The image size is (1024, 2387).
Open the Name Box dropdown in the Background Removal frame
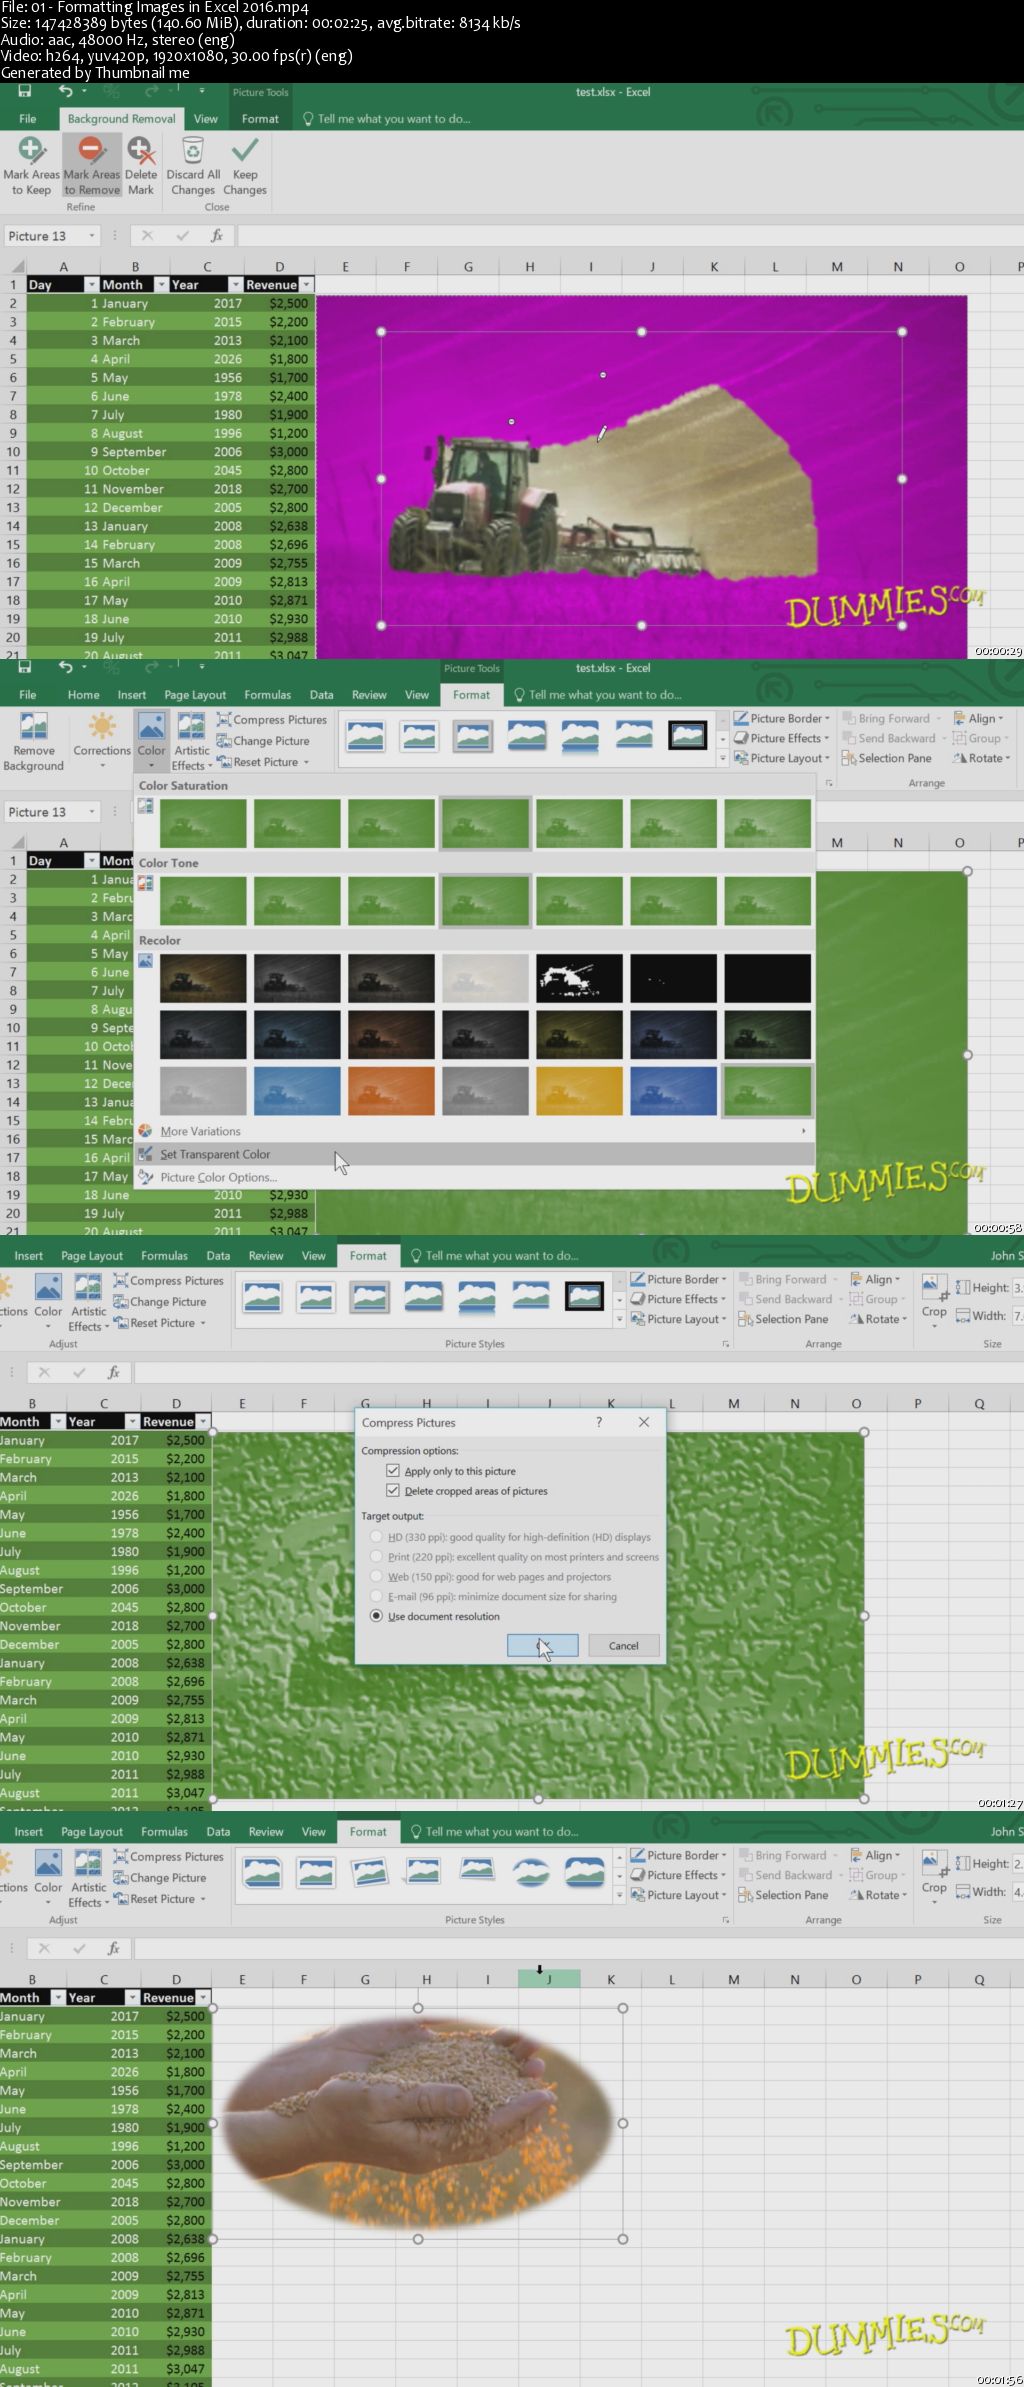coord(92,236)
